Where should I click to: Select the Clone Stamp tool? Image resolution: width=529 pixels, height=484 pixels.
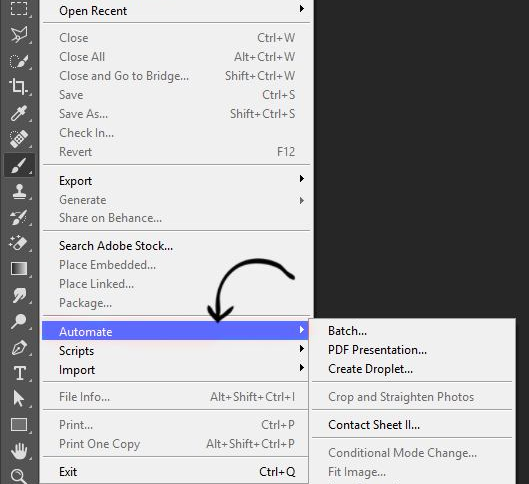click(19, 191)
